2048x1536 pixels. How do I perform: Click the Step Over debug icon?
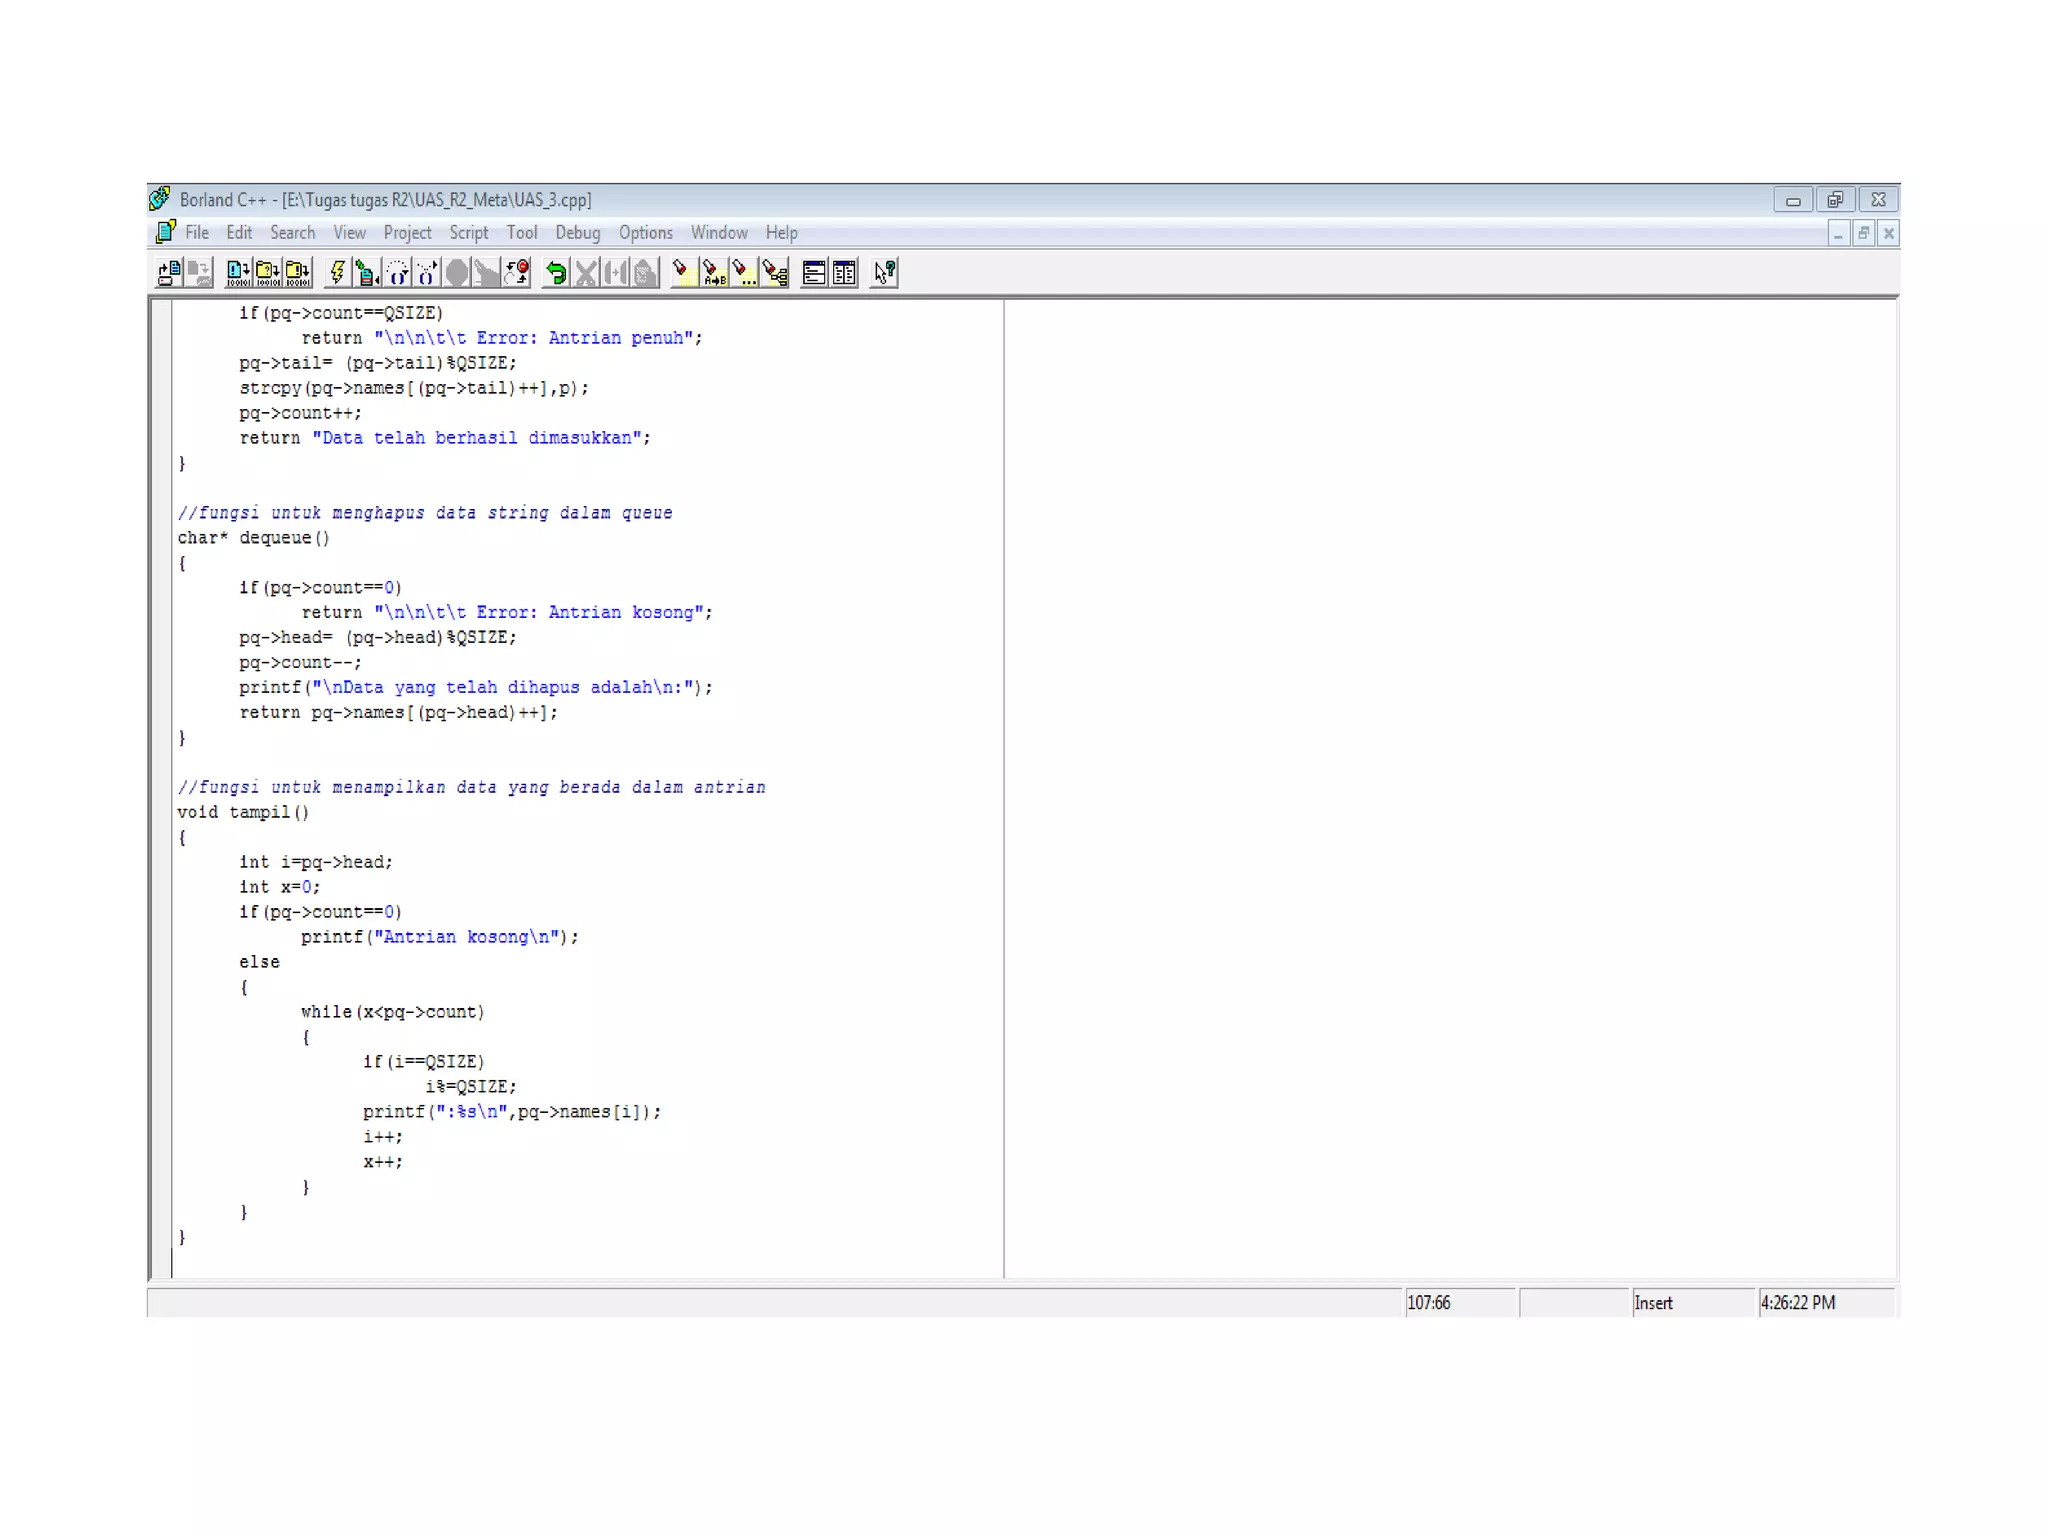pyautogui.click(x=398, y=273)
